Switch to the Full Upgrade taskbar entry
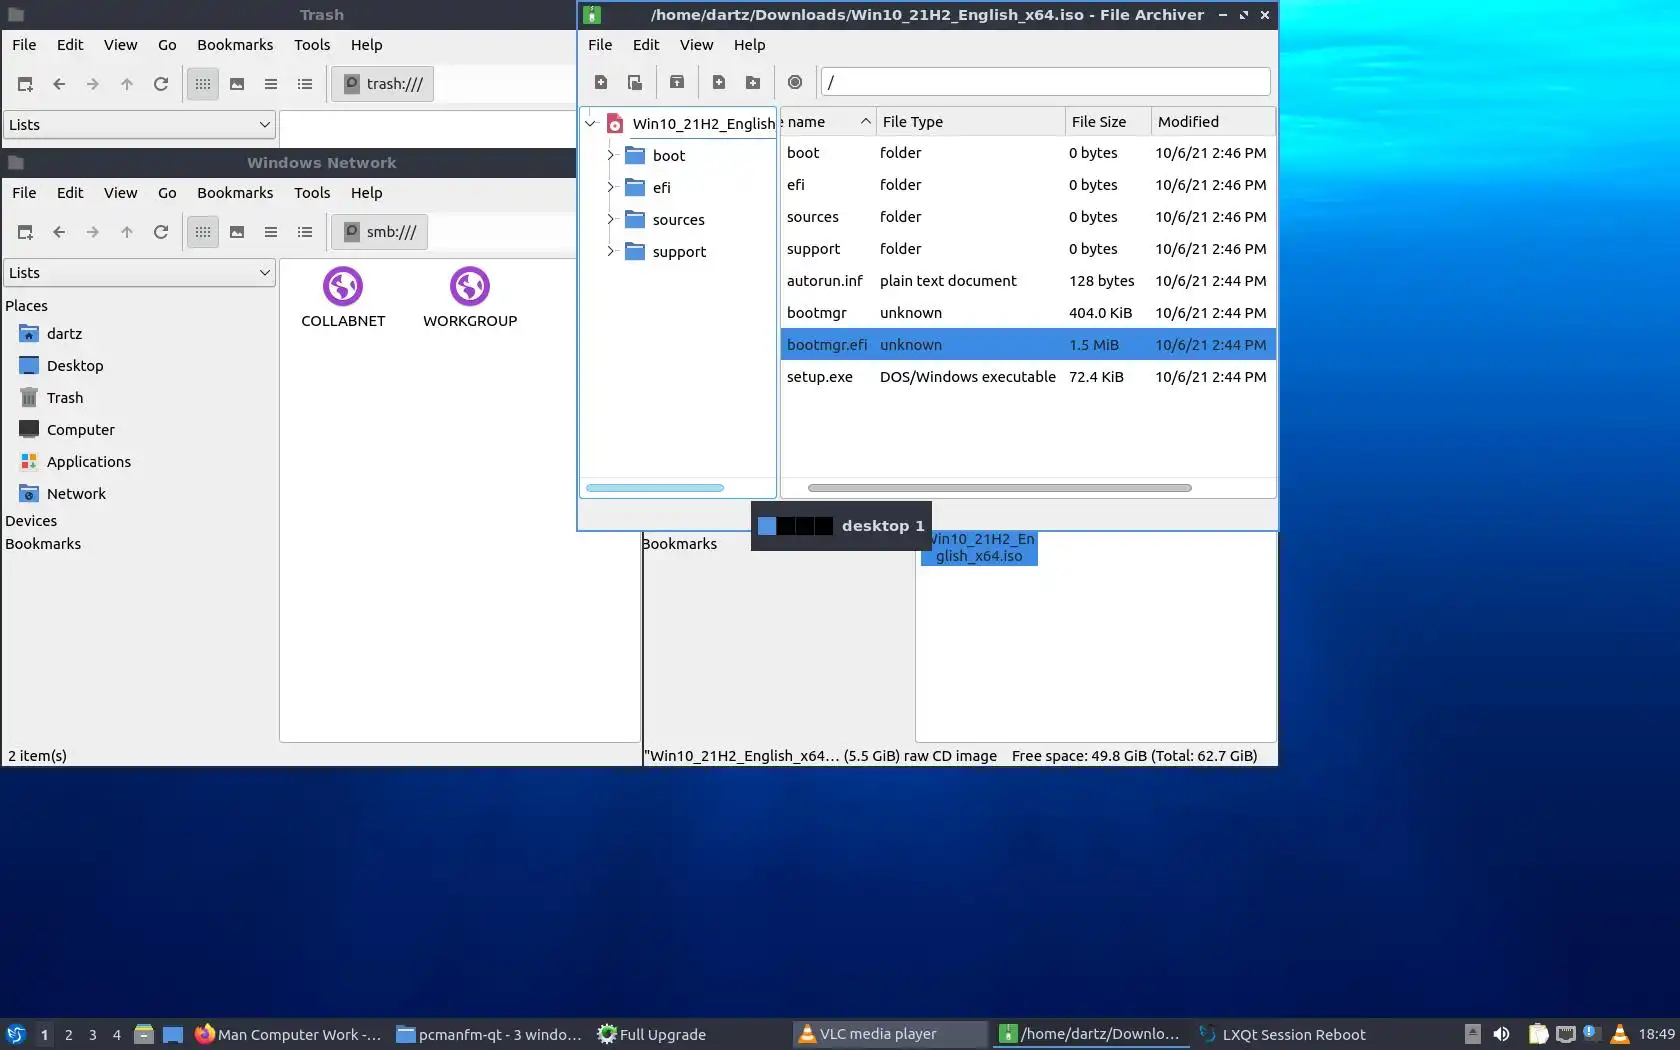 tap(652, 1035)
